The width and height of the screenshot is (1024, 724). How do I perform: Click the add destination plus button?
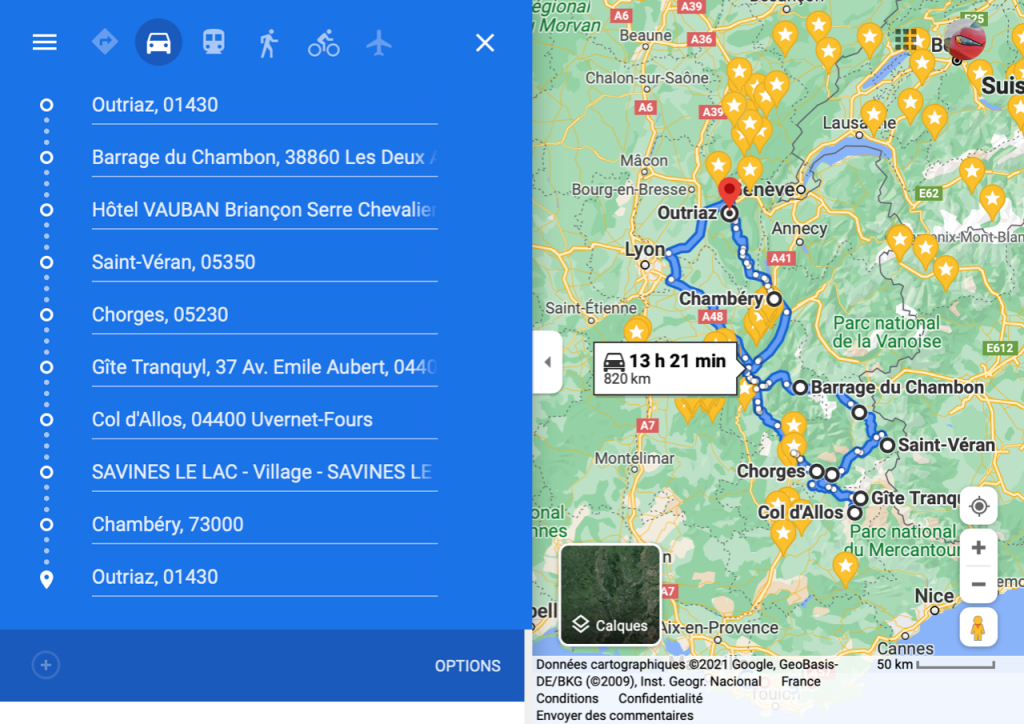pos(46,665)
